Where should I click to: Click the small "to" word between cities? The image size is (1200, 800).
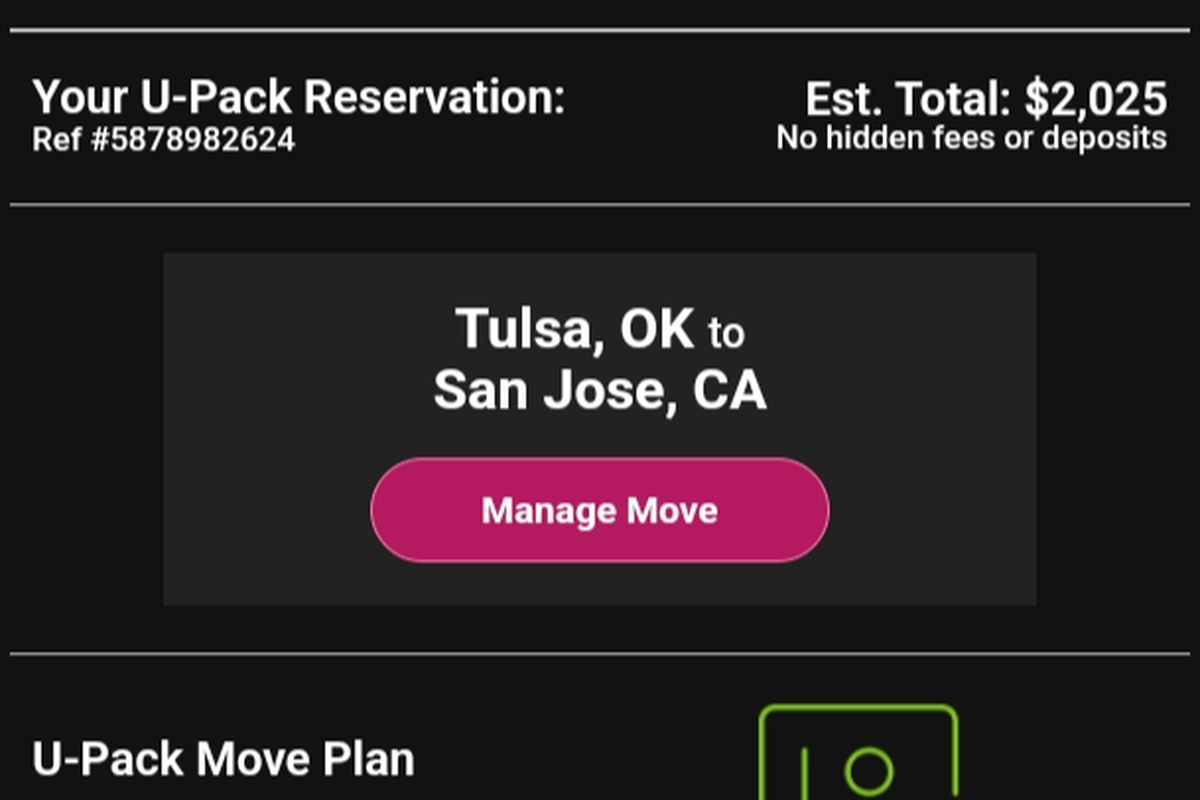pyautogui.click(x=726, y=333)
